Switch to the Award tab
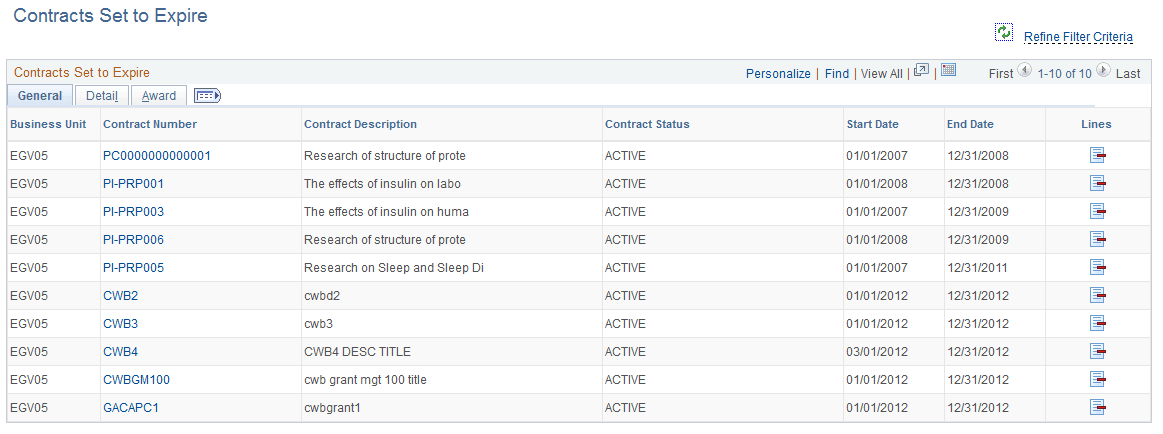 (159, 96)
